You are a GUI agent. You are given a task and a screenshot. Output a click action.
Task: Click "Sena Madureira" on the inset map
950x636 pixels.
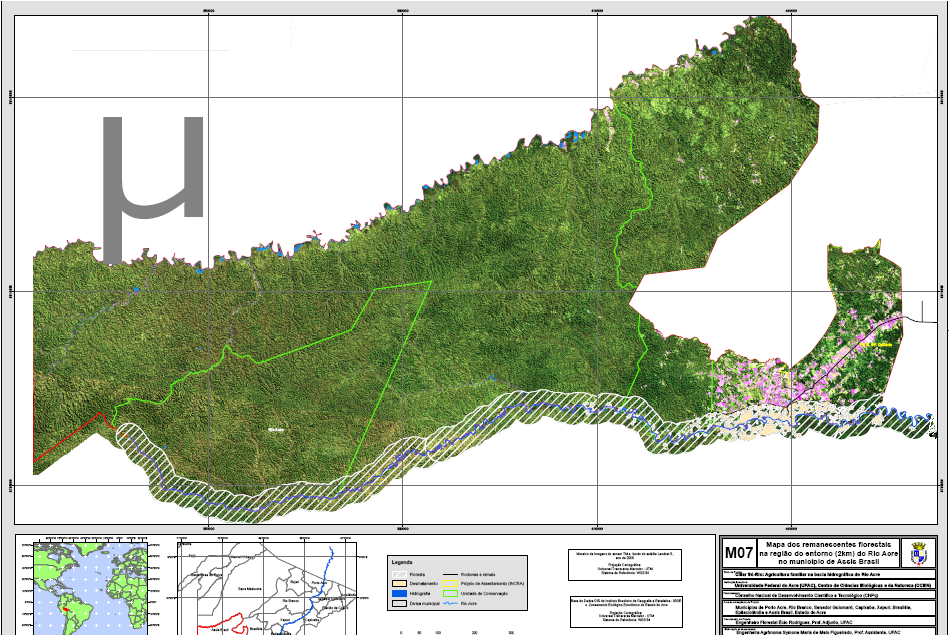pos(250,588)
